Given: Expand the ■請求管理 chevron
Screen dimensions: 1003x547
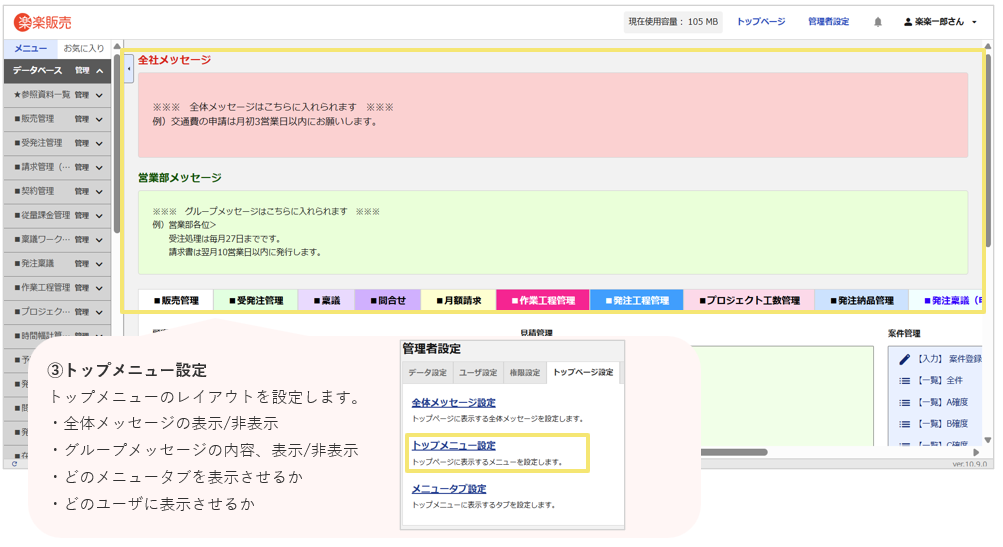Looking at the screenshot, I should click(99, 168).
